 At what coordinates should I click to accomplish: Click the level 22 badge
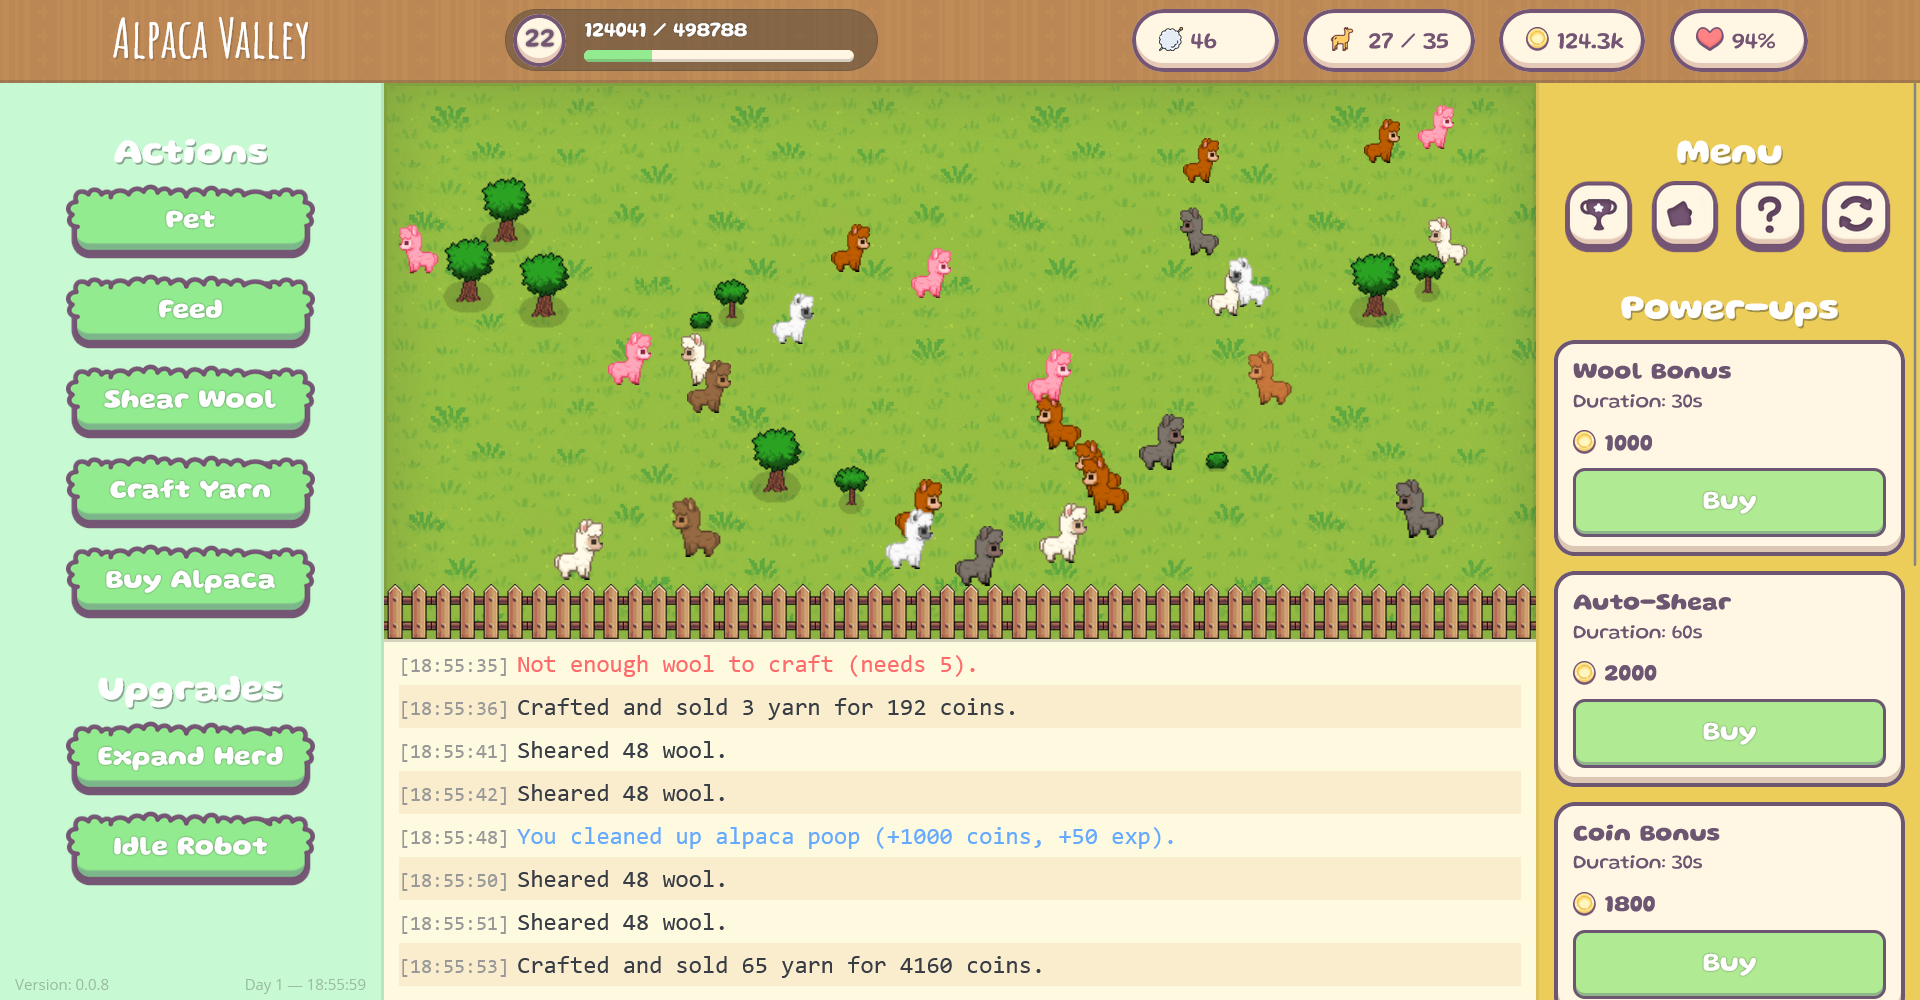[539, 38]
